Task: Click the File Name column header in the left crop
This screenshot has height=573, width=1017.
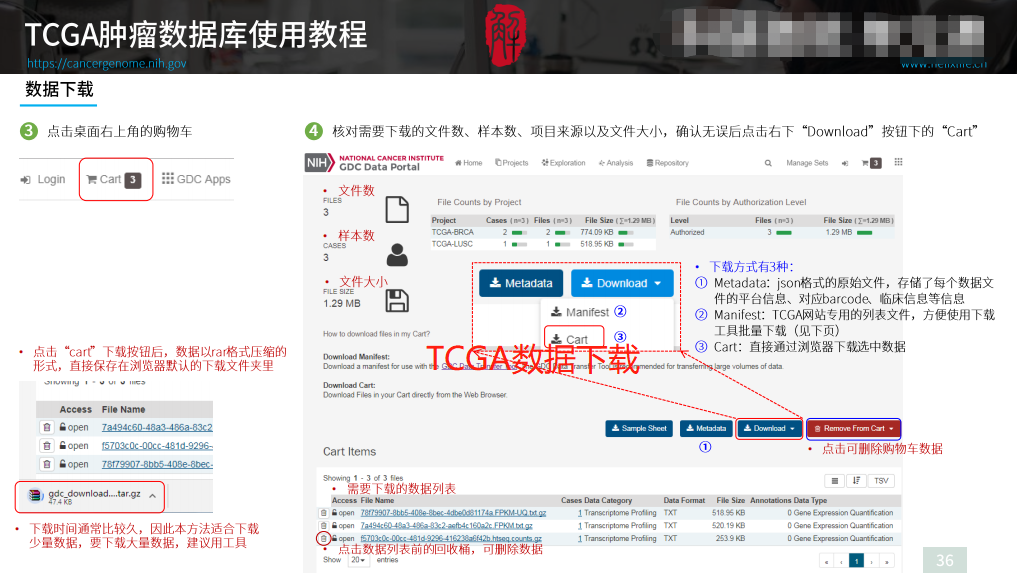Action: 123,409
